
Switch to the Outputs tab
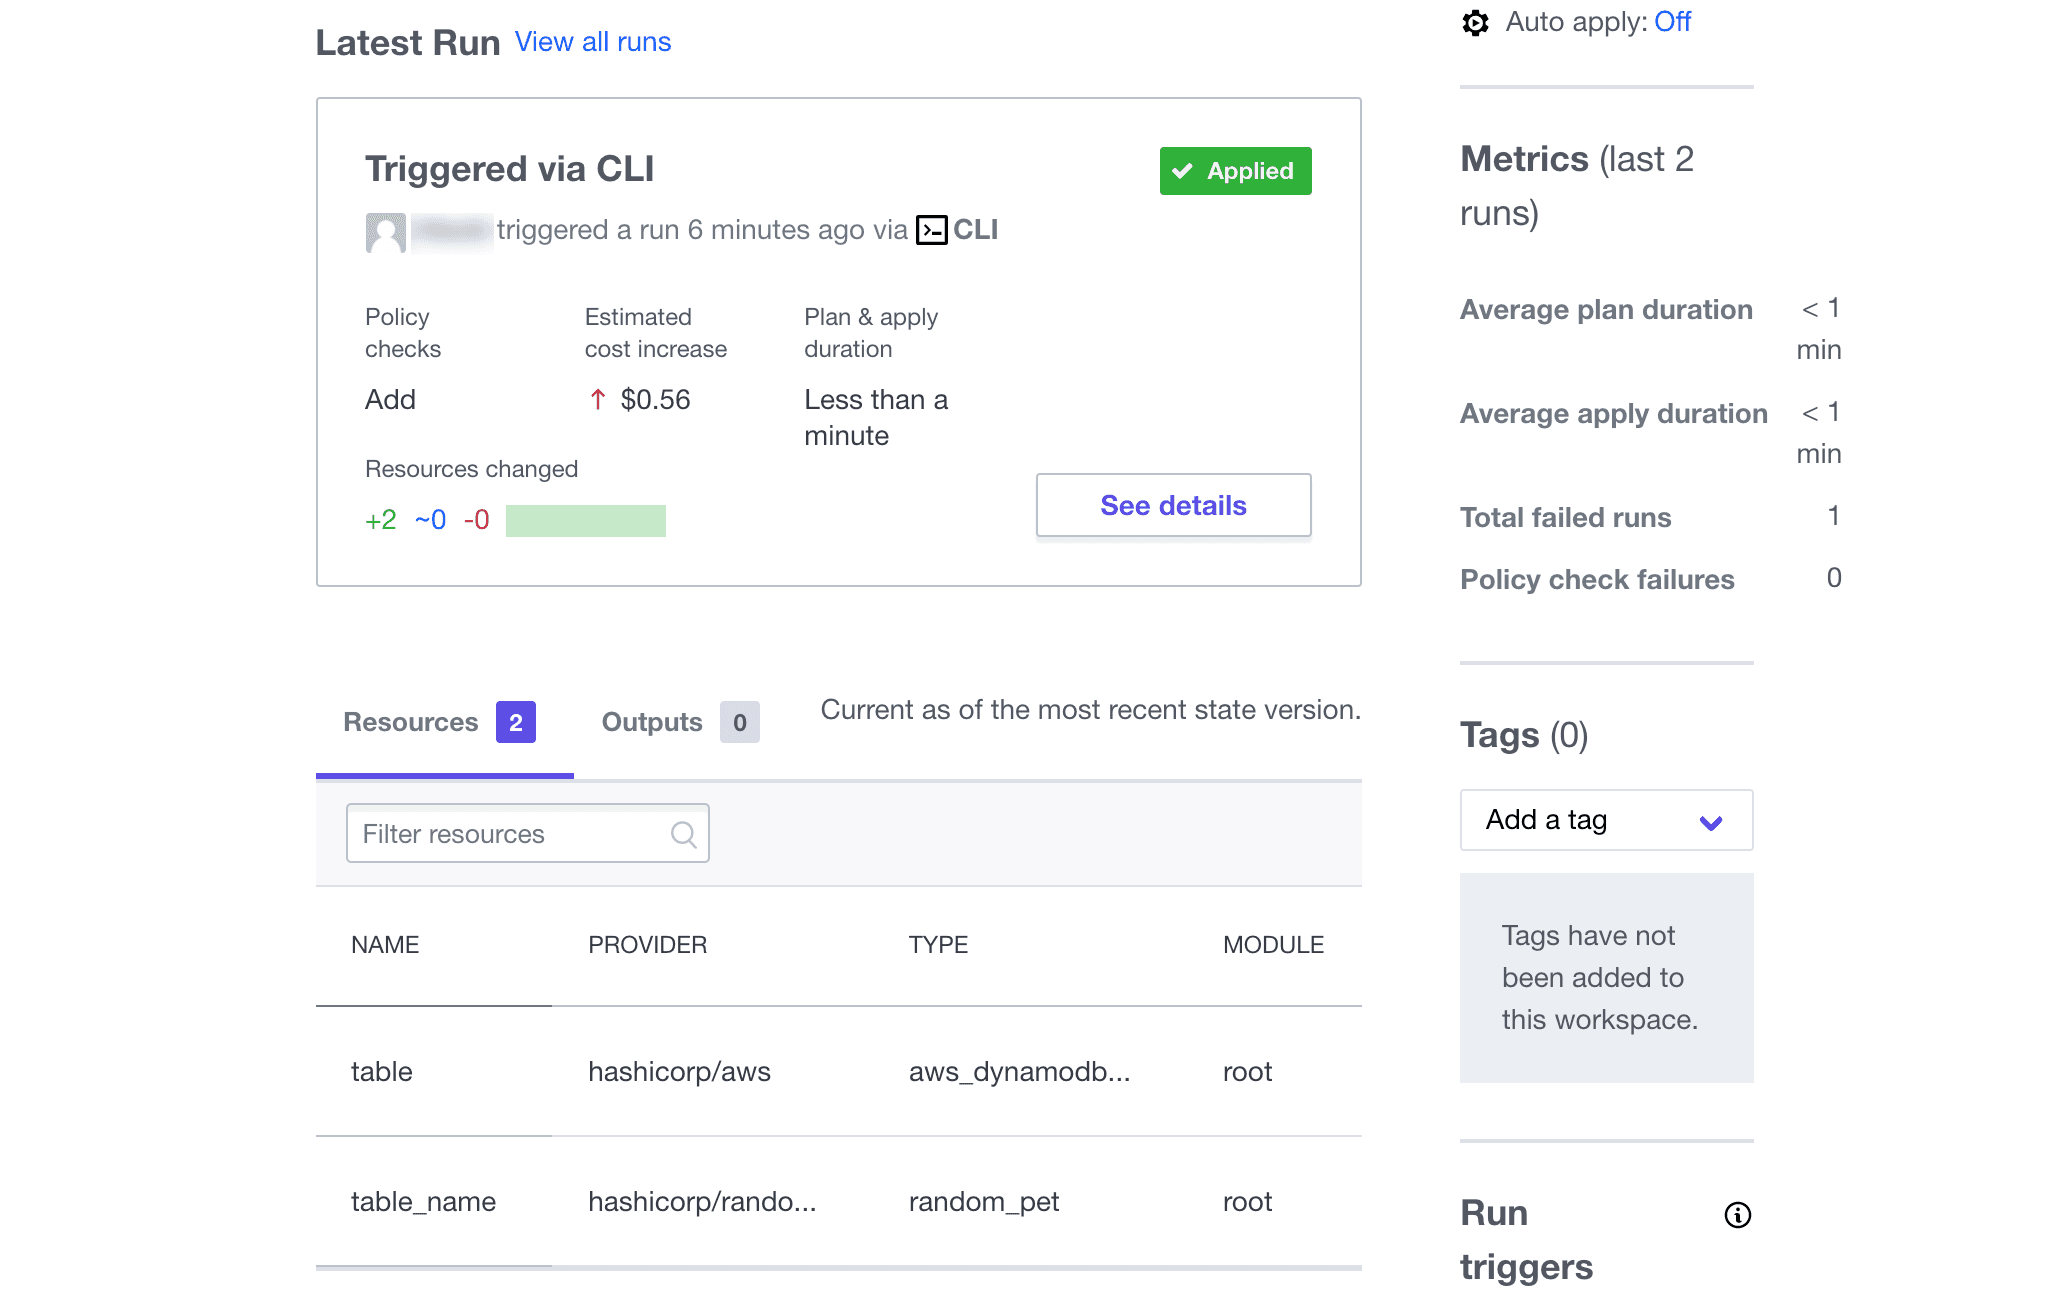(680, 723)
